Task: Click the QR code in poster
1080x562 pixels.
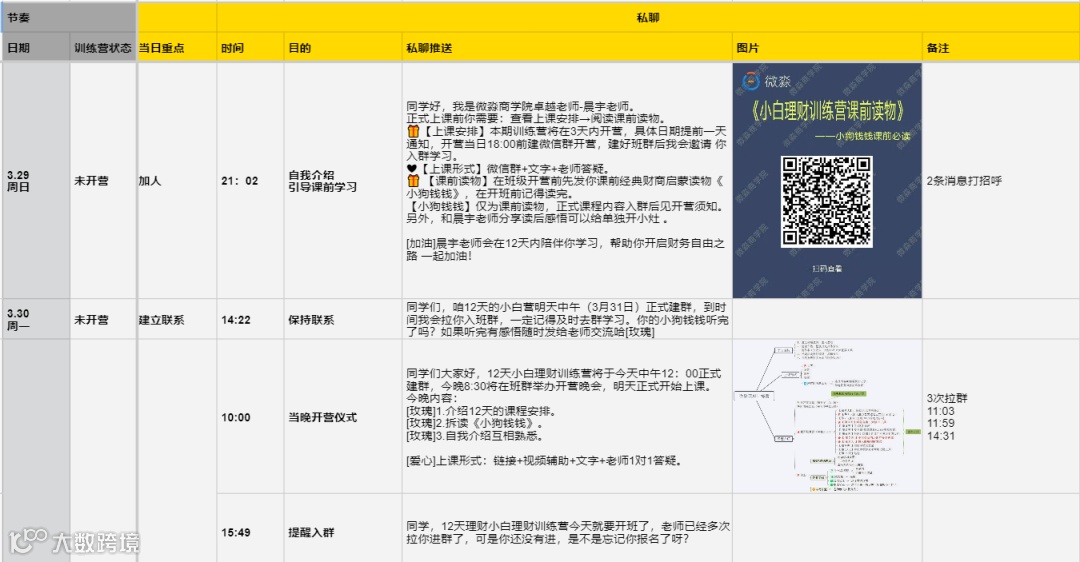Action: pyautogui.click(x=827, y=202)
